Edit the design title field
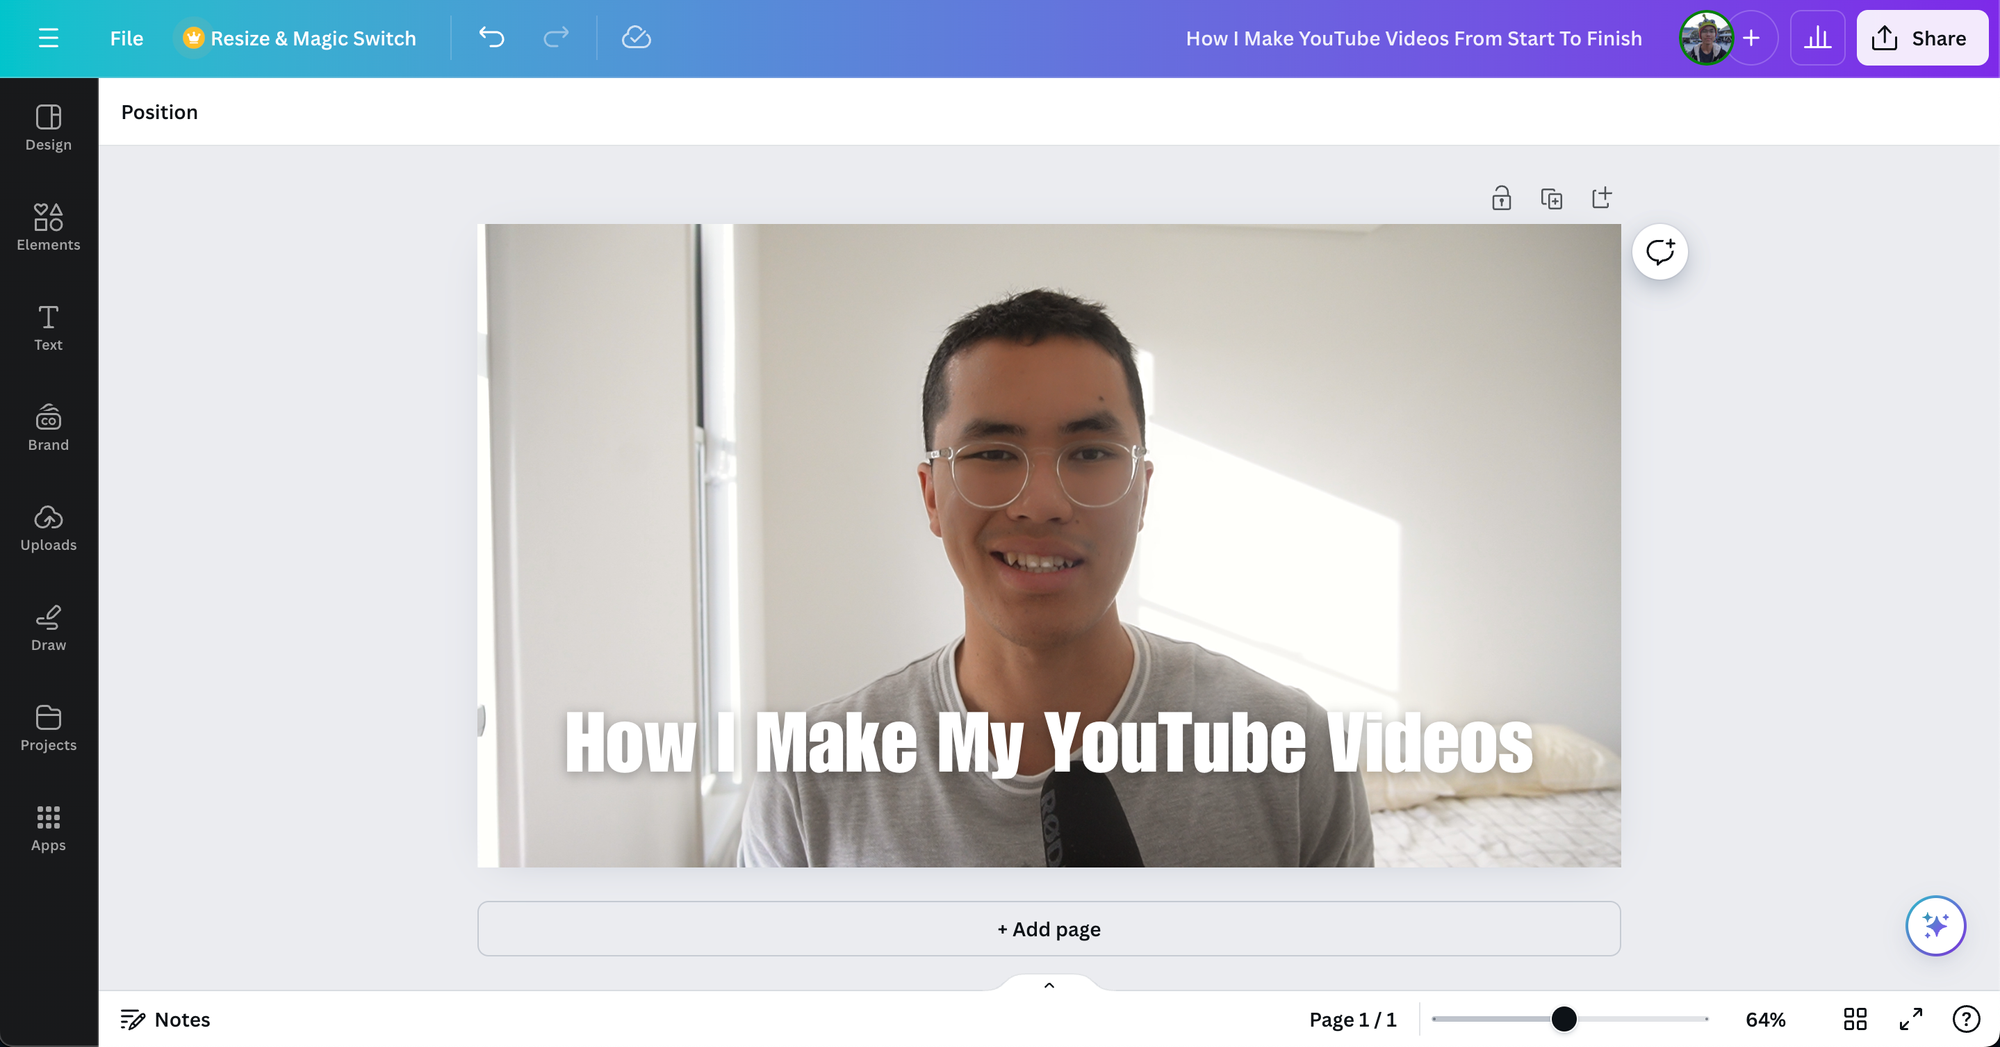 pos(1414,38)
